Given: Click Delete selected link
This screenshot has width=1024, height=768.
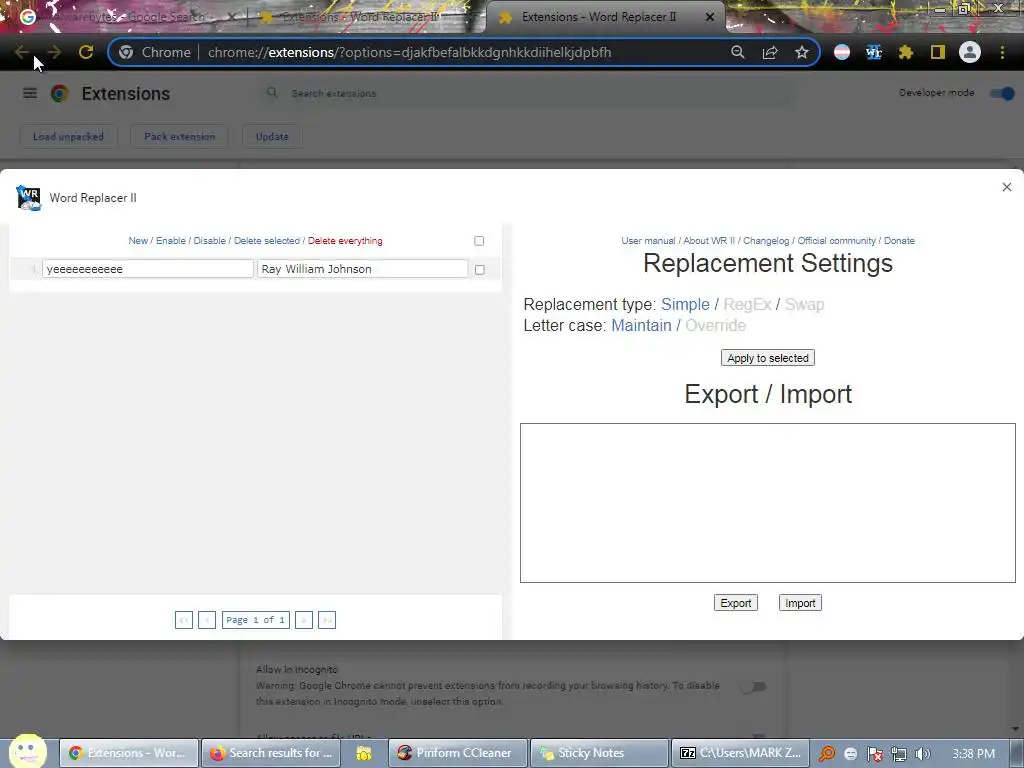Looking at the screenshot, I should 266,241.
